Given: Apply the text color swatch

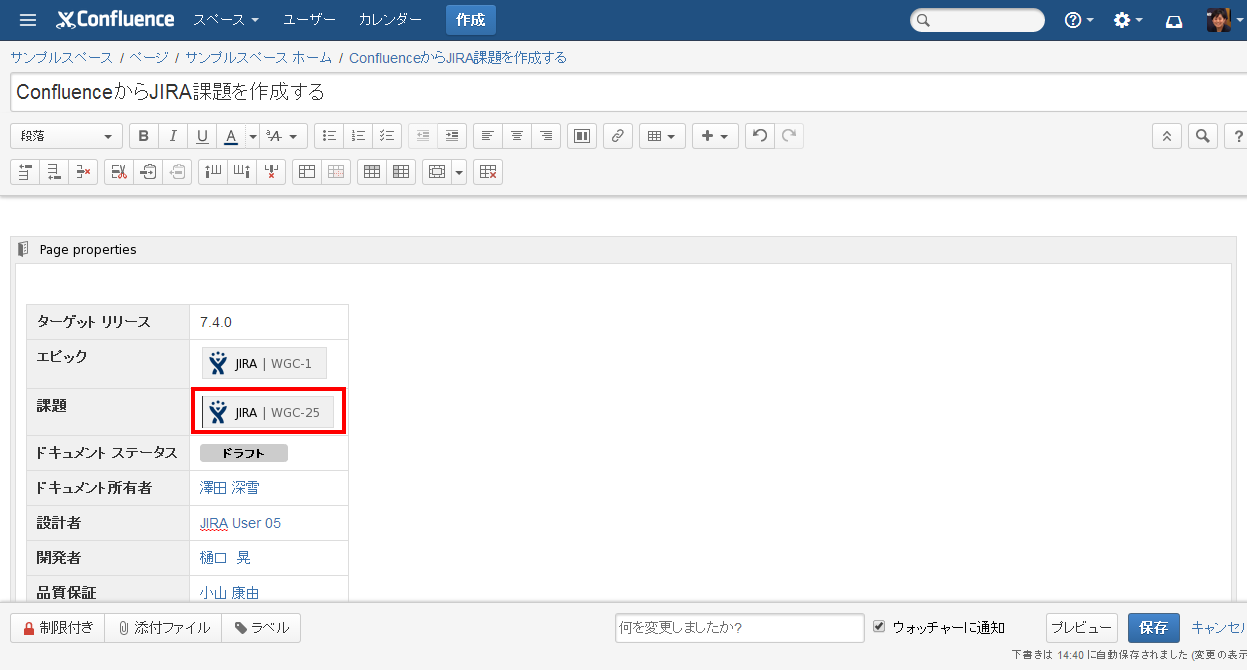Looking at the screenshot, I should point(231,136).
